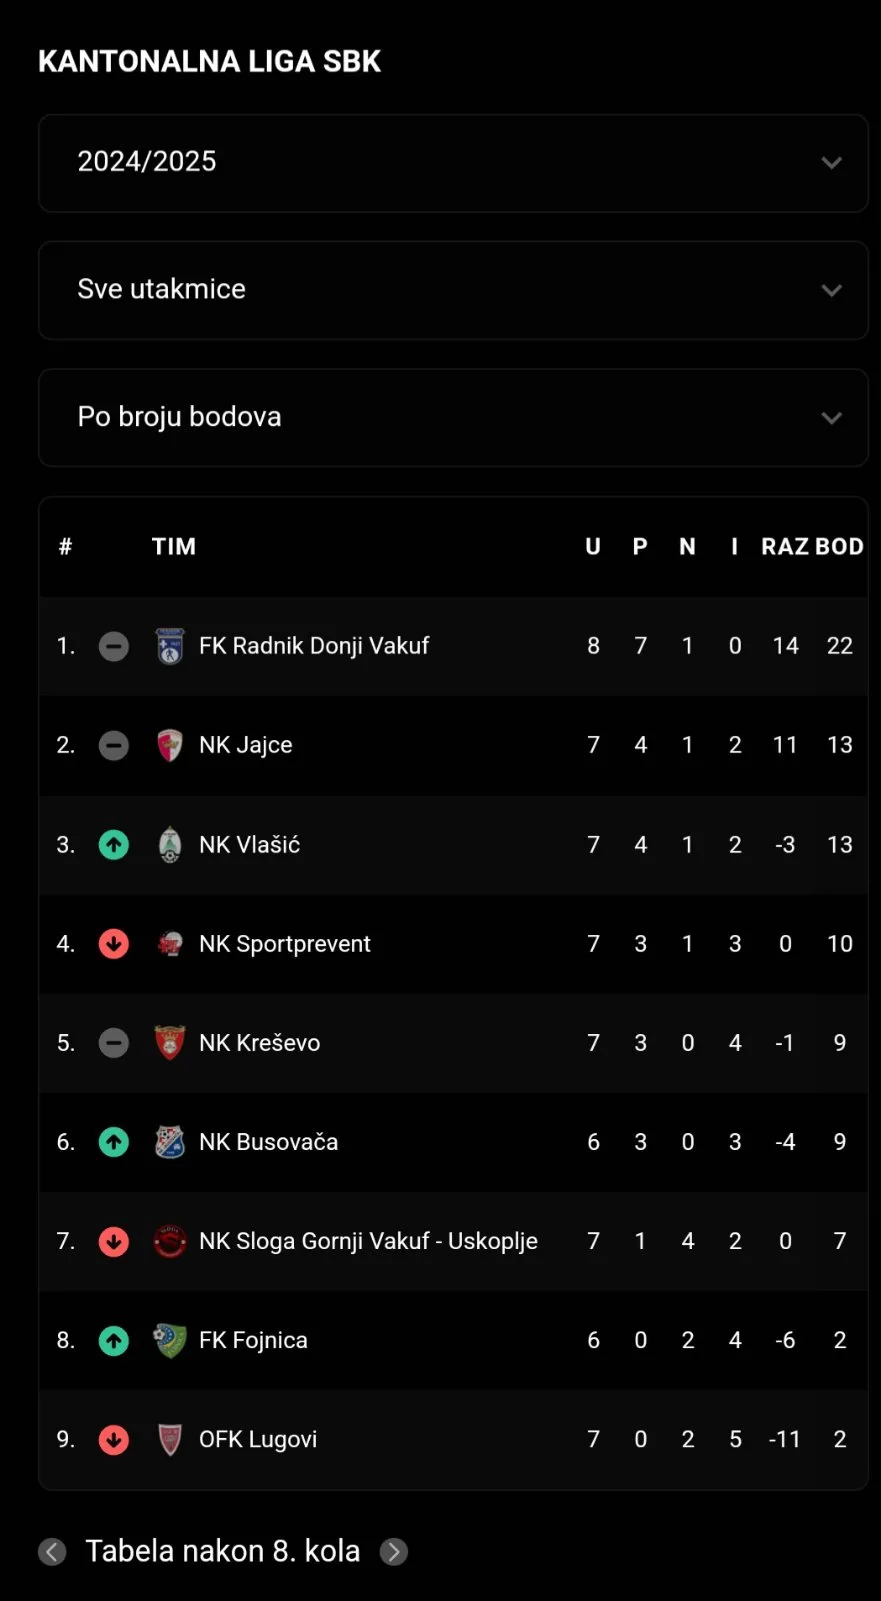
Task: Click NK Kreševo club crest icon
Action: point(170,1043)
